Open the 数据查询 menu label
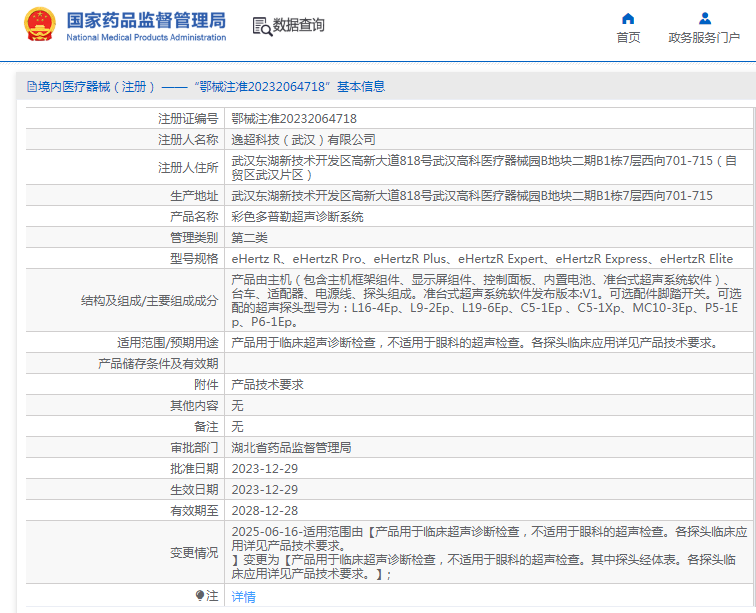 [x=299, y=26]
